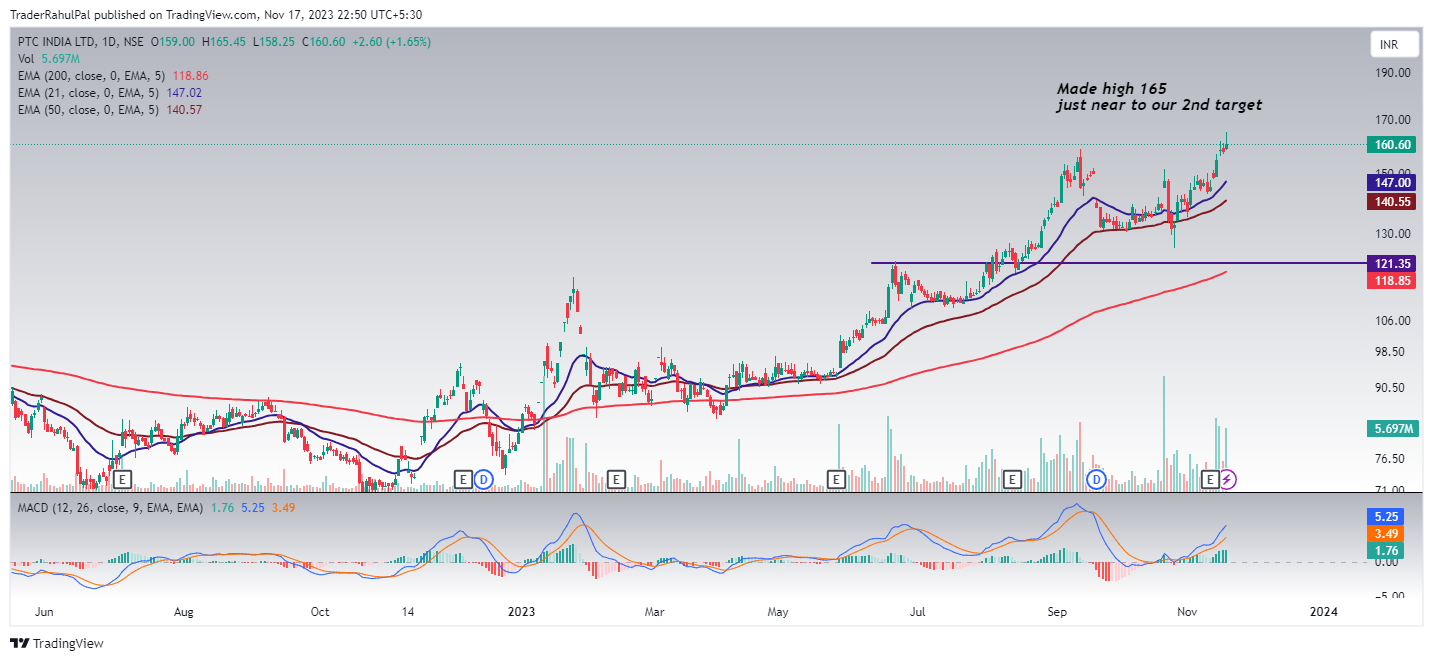Click the earnings E marker for February 2023

click(x=617, y=480)
